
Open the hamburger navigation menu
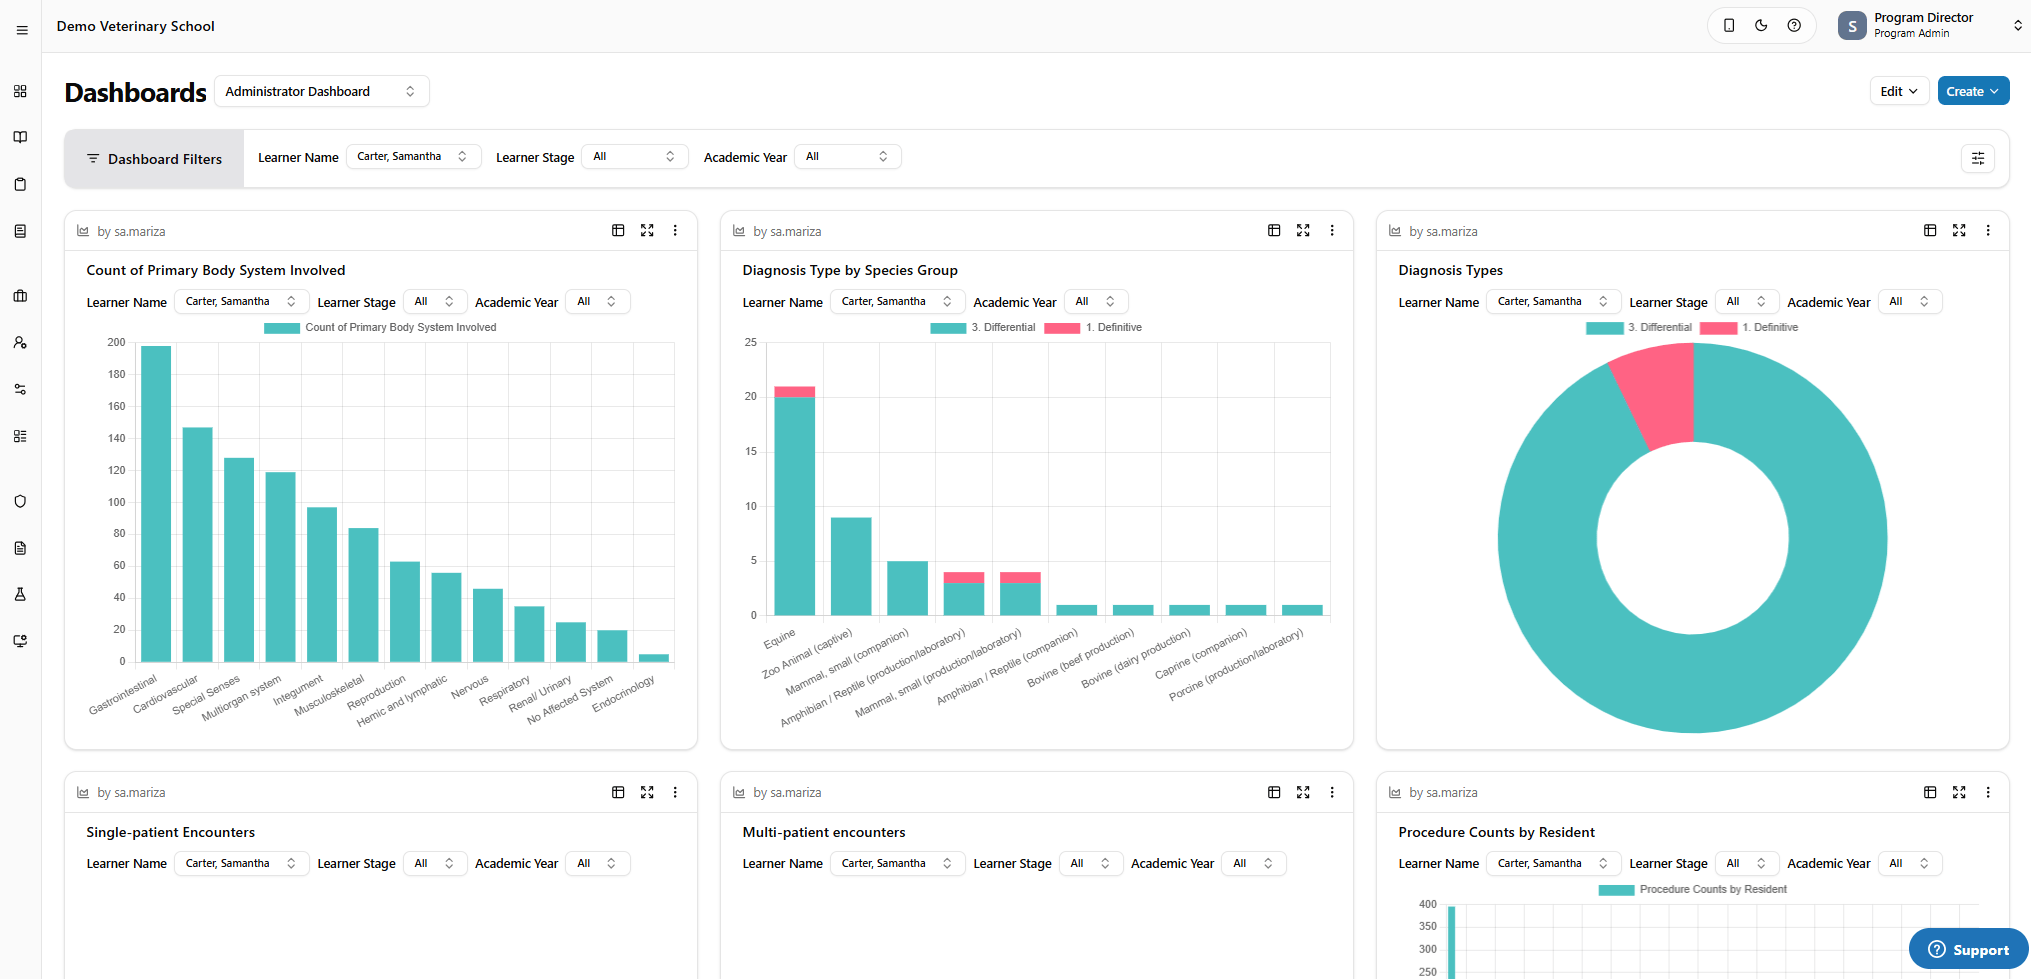pos(21,30)
